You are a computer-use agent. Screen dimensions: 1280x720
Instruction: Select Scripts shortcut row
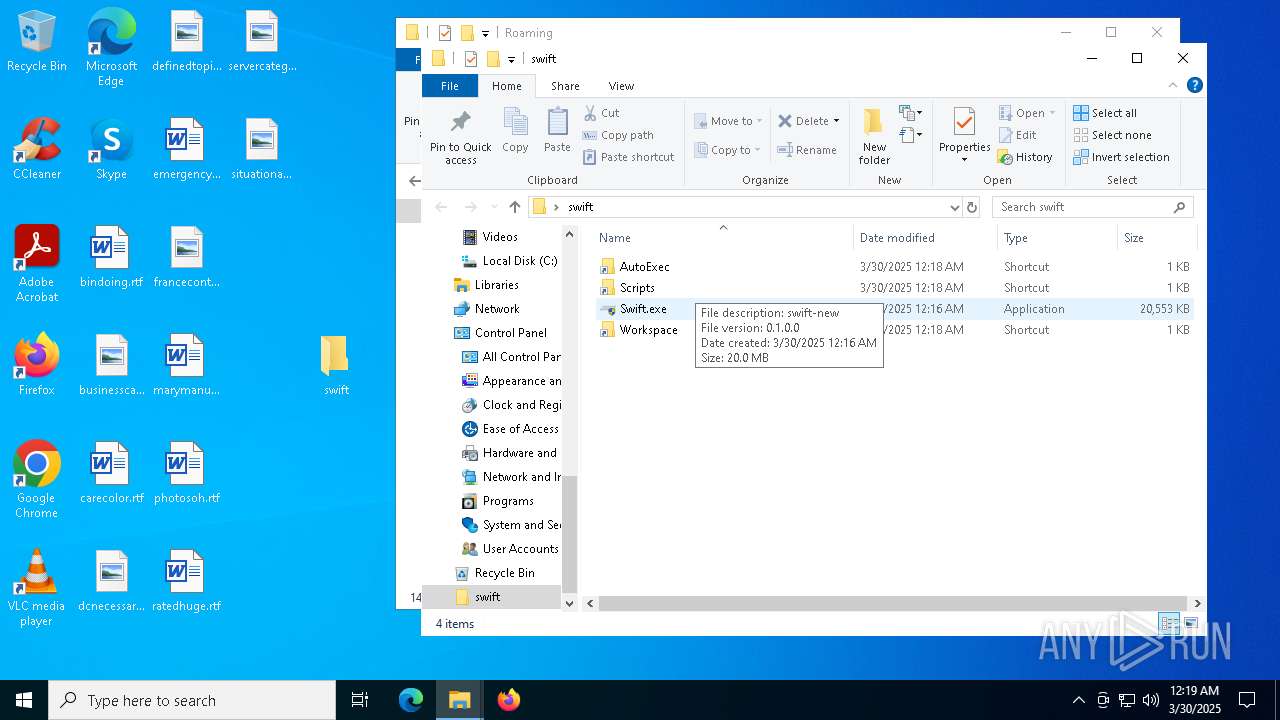(894, 288)
